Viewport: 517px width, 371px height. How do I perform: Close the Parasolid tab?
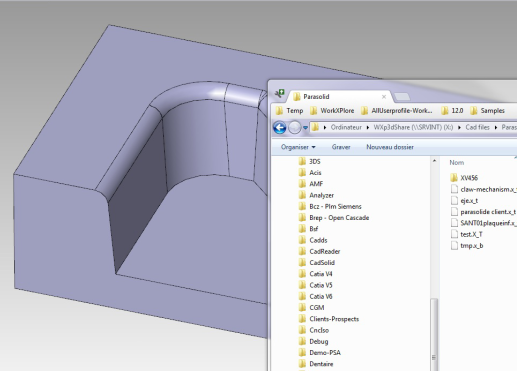(x=384, y=97)
